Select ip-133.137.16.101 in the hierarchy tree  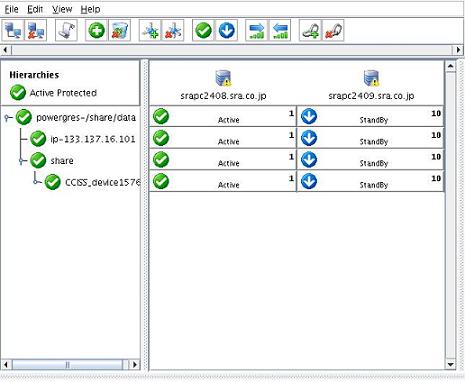pyautogui.click(x=93, y=139)
